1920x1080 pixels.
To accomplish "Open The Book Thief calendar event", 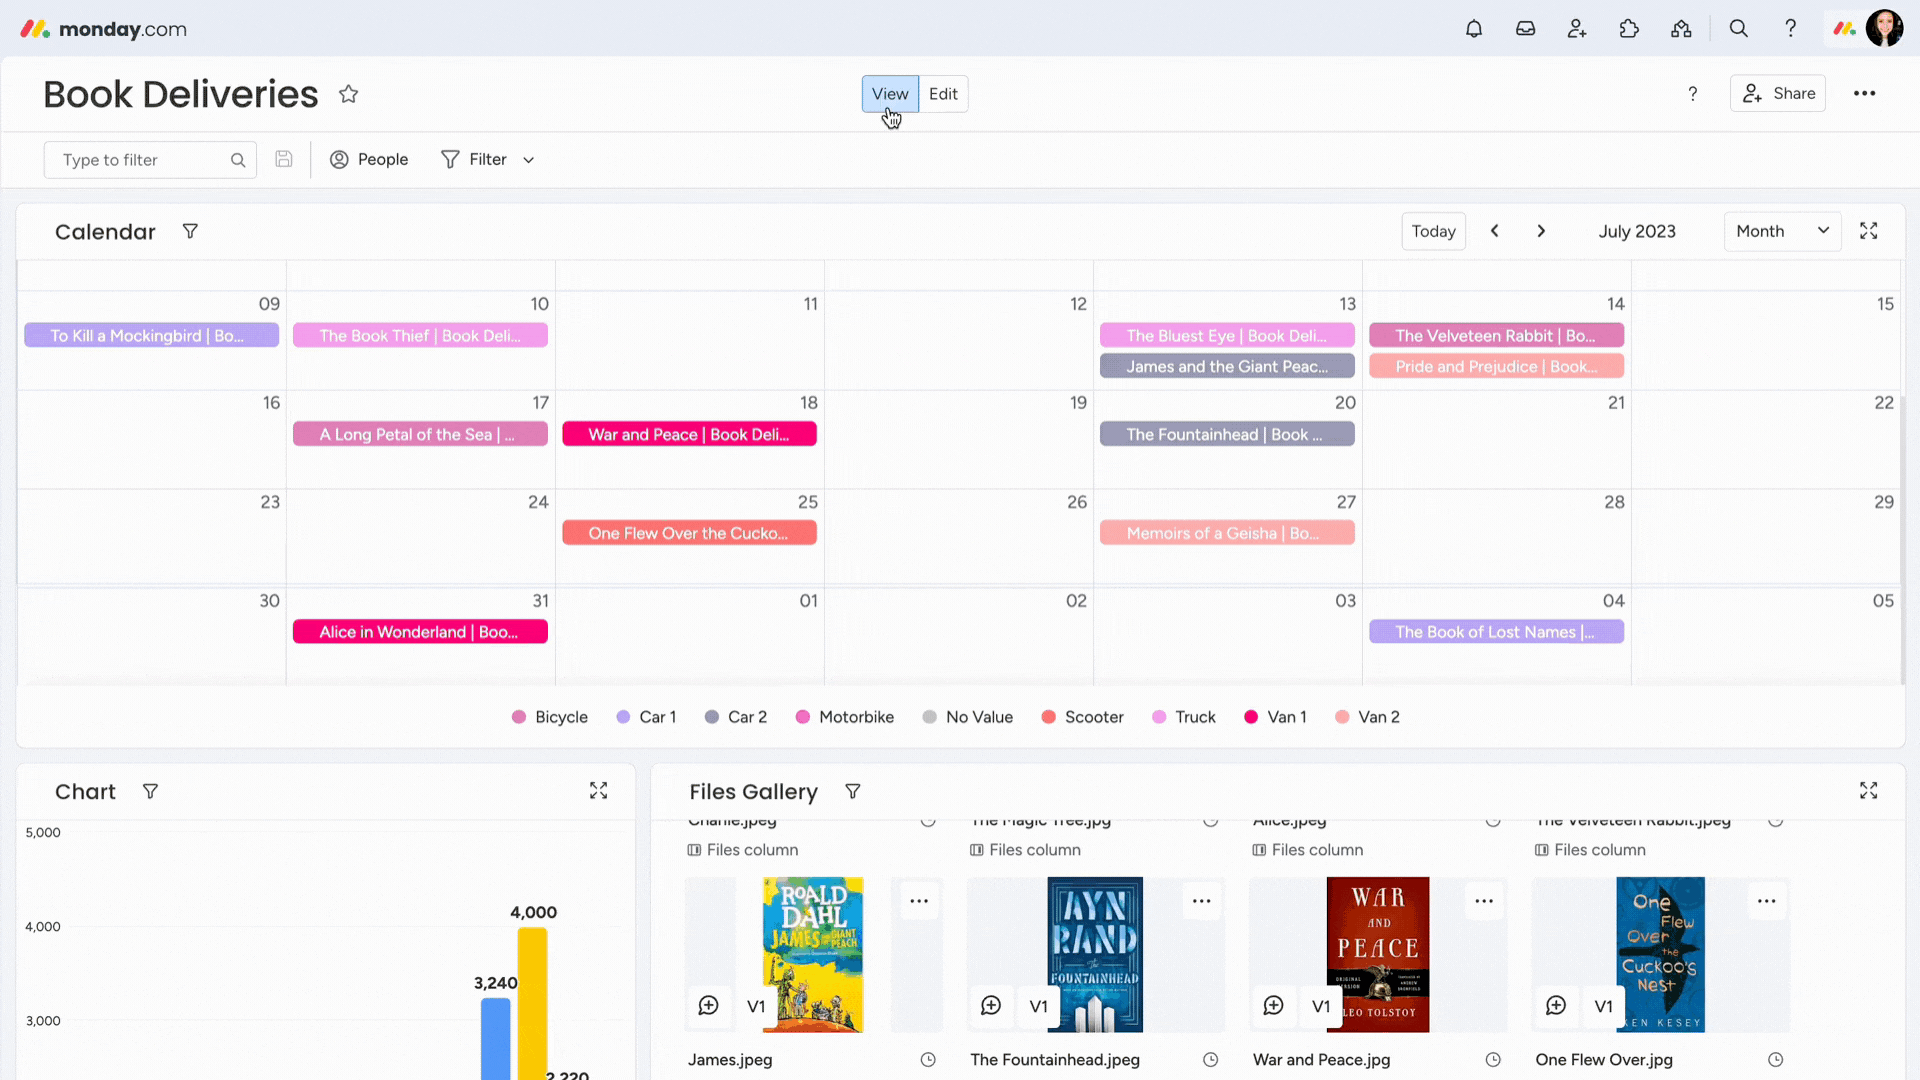I will (x=420, y=335).
